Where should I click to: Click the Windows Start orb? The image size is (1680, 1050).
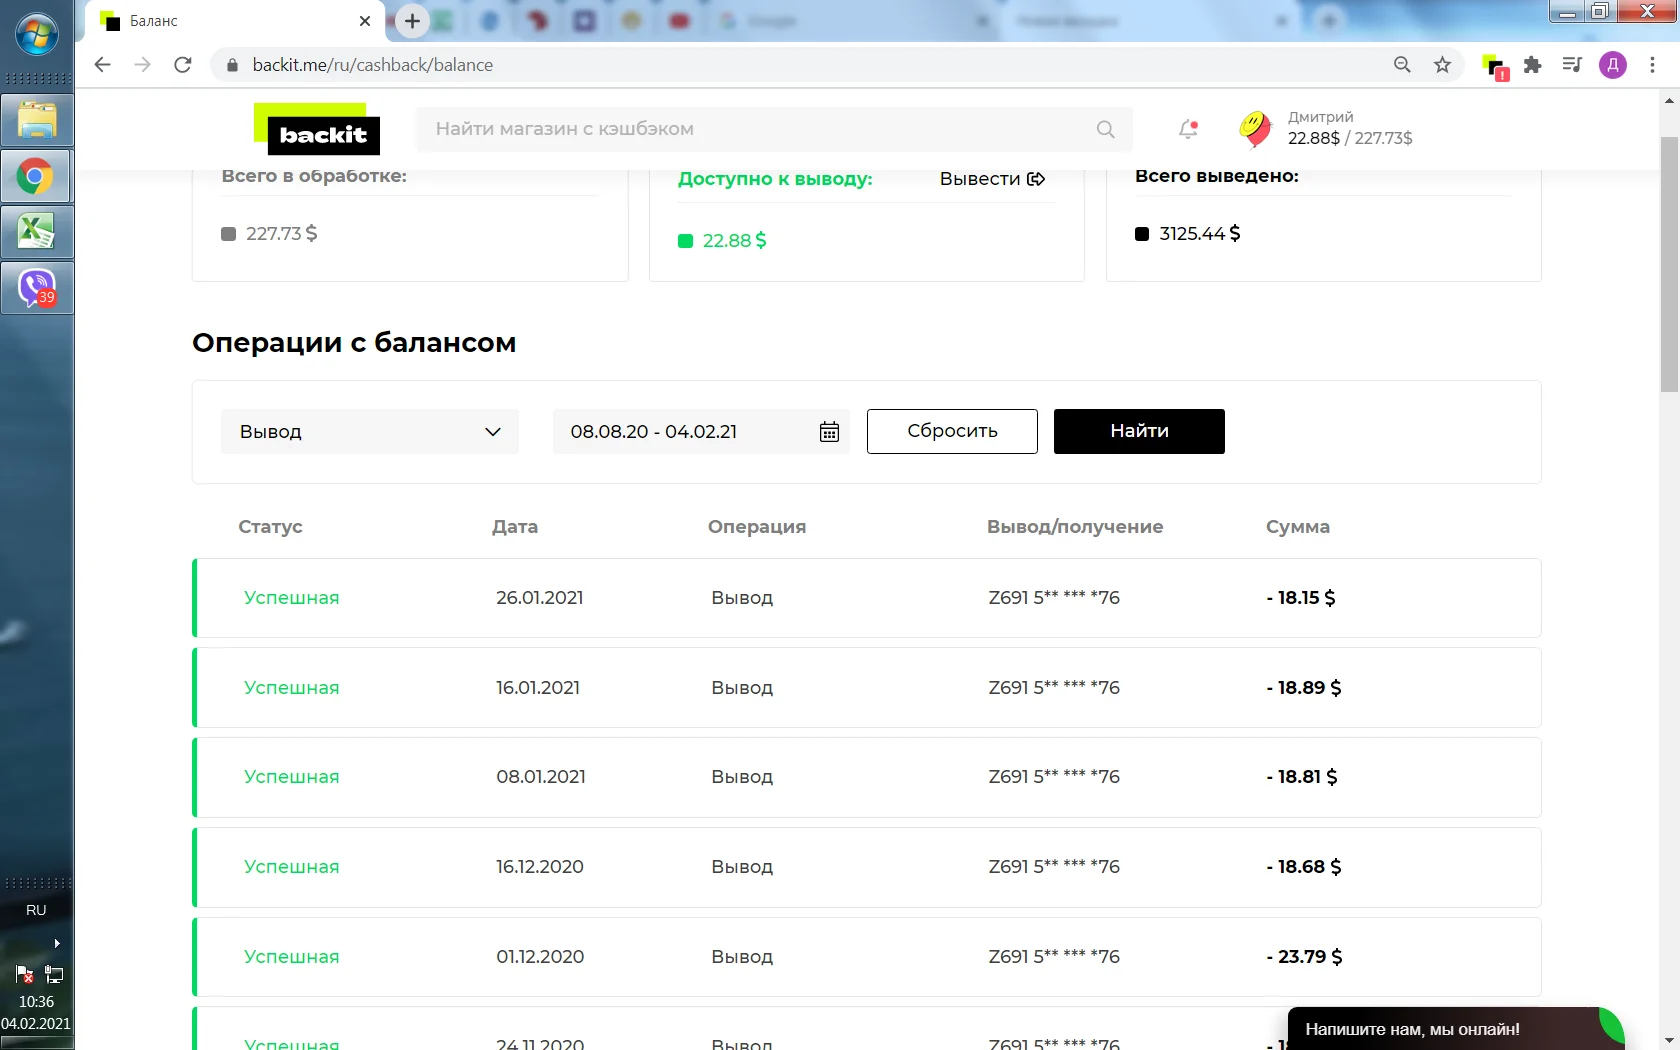pos(37,36)
